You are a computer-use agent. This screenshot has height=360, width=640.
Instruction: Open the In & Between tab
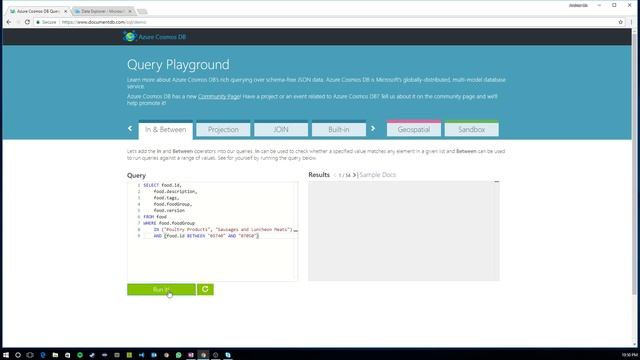click(x=165, y=130)
